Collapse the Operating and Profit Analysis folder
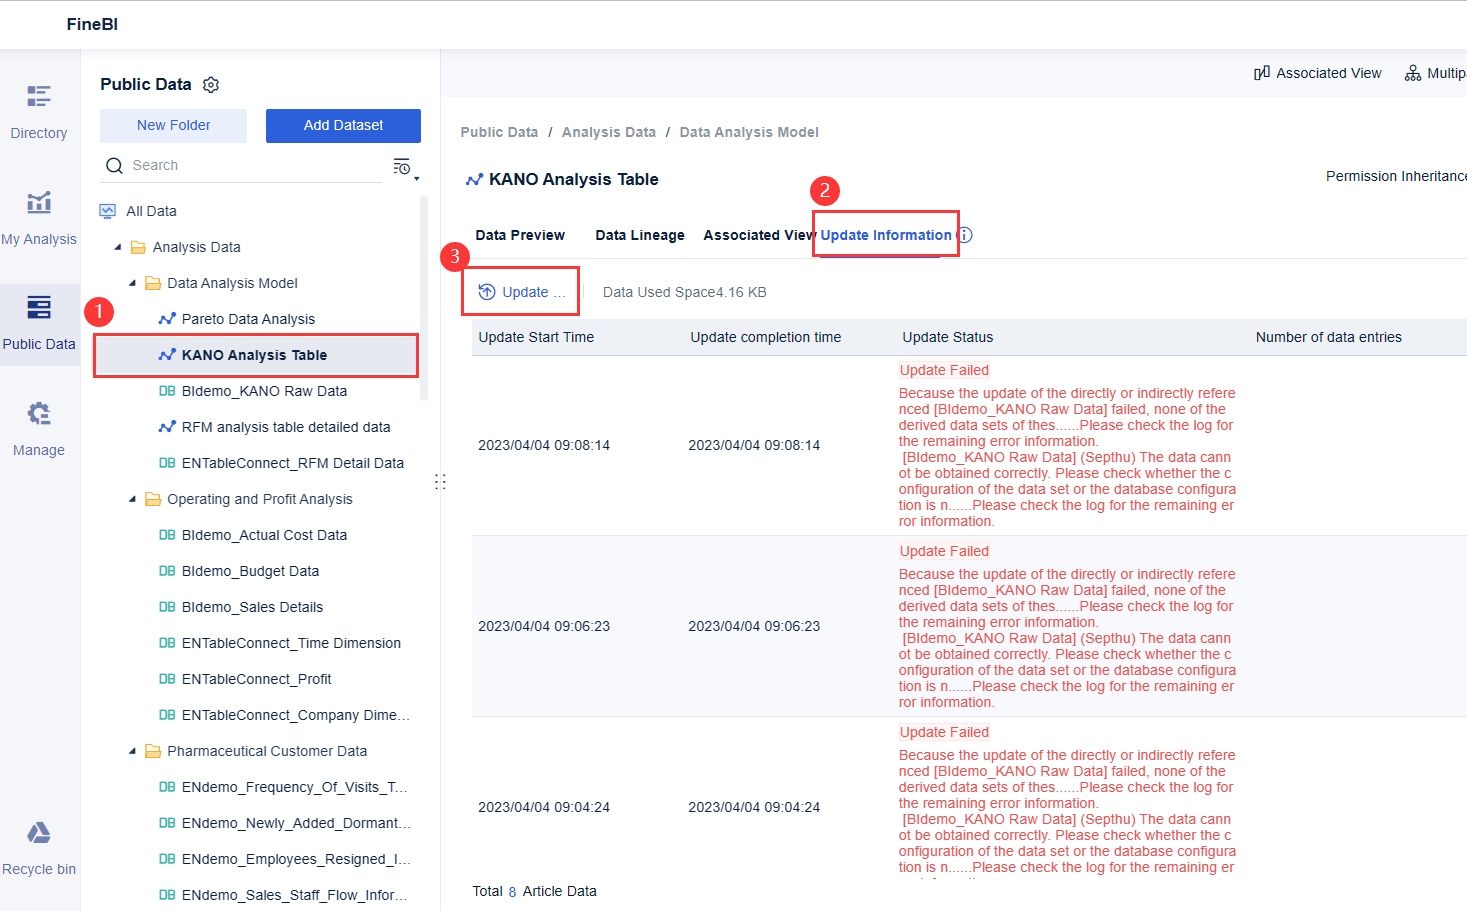Image resolution: width=1467 pixels, height=911 pixels. click(x=131, y=498)
